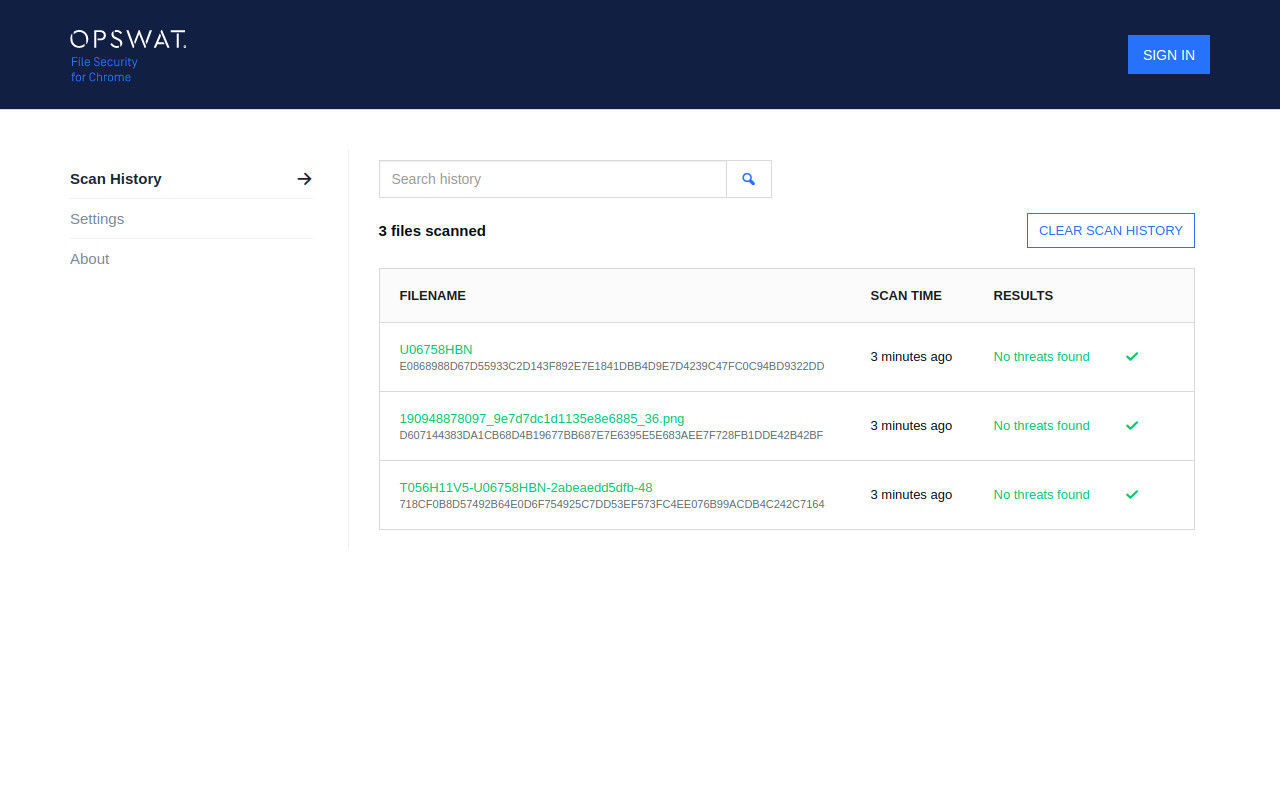The image size is (1280, 800).
Task: Click the OPSWAT File Security logo
Action: pos(127,54)
